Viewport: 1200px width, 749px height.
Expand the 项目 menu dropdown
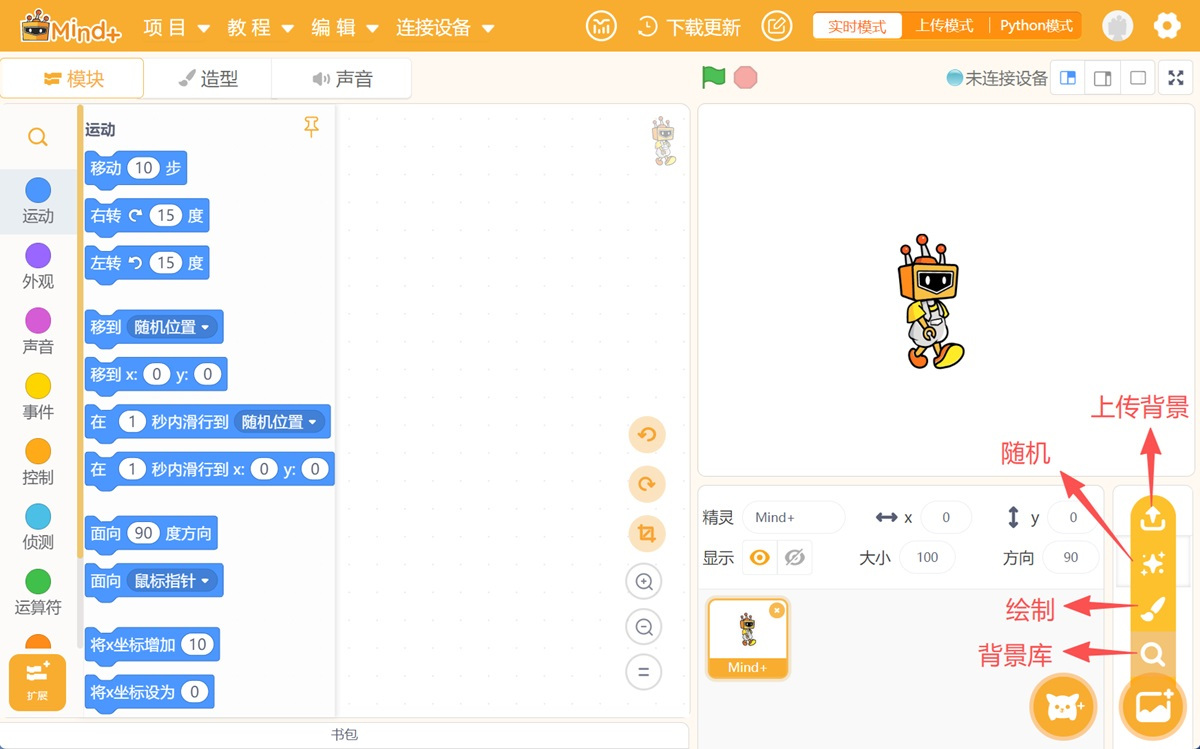[x=176, y=28]
